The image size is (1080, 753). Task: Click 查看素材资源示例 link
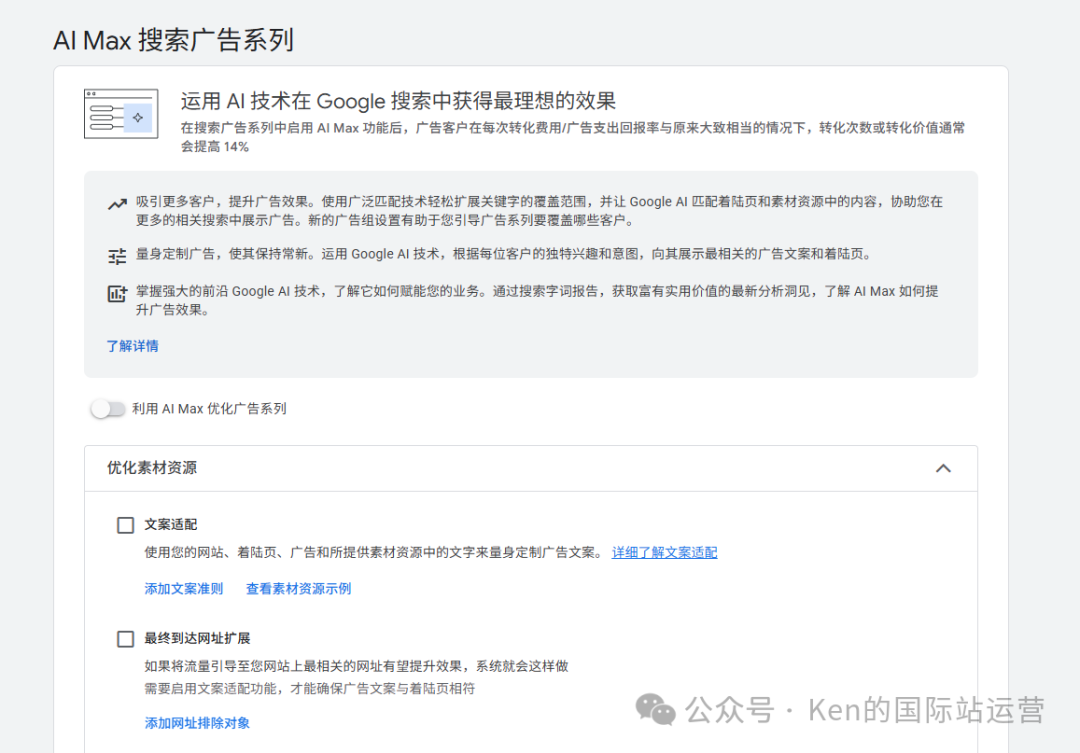[299, 589]
